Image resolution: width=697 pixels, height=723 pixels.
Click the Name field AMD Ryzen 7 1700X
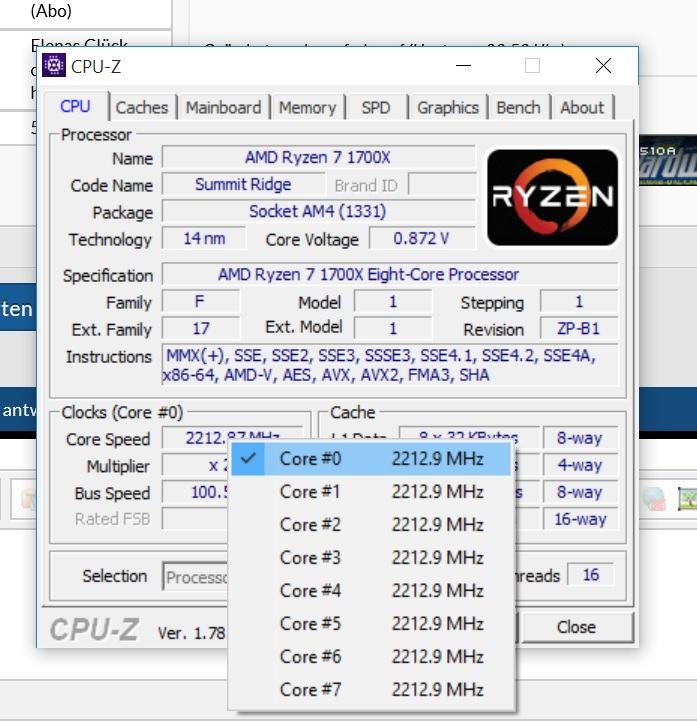(318, 158)
